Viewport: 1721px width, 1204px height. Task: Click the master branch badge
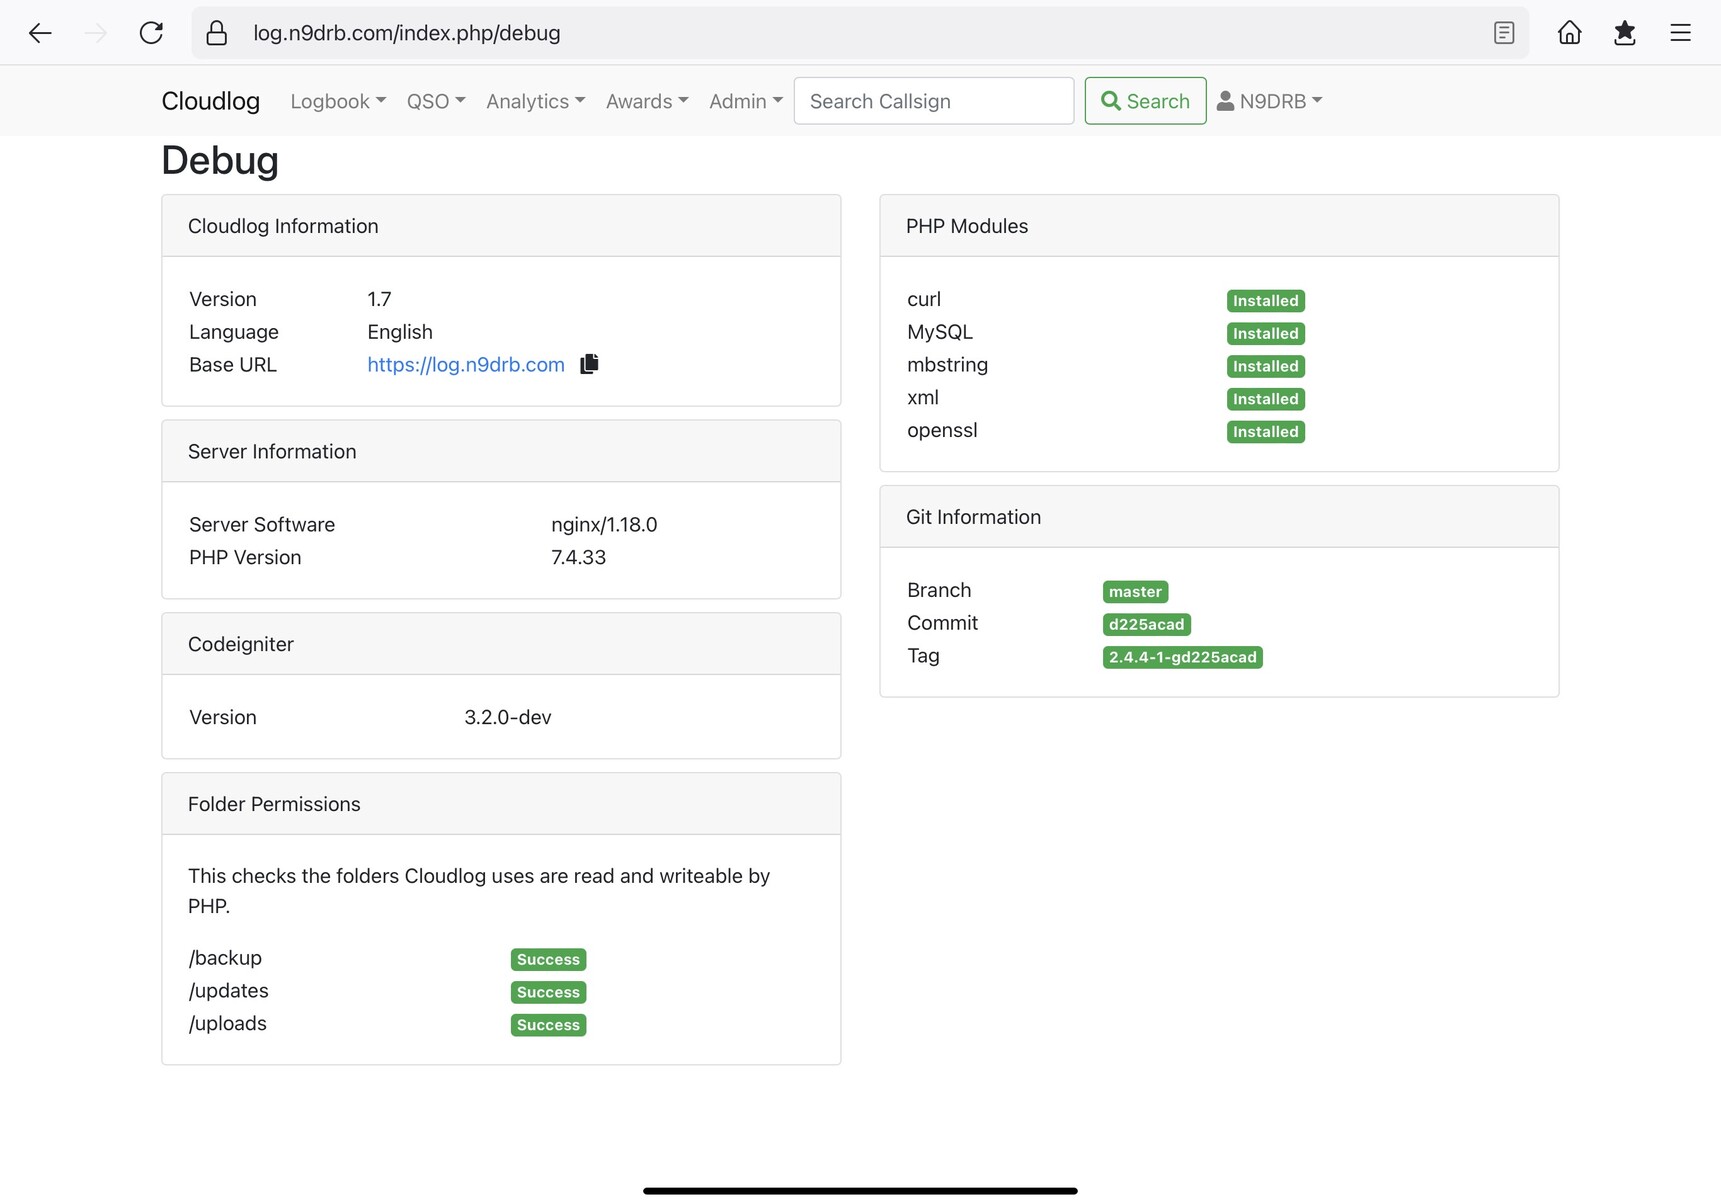[x=1134, y=592]
